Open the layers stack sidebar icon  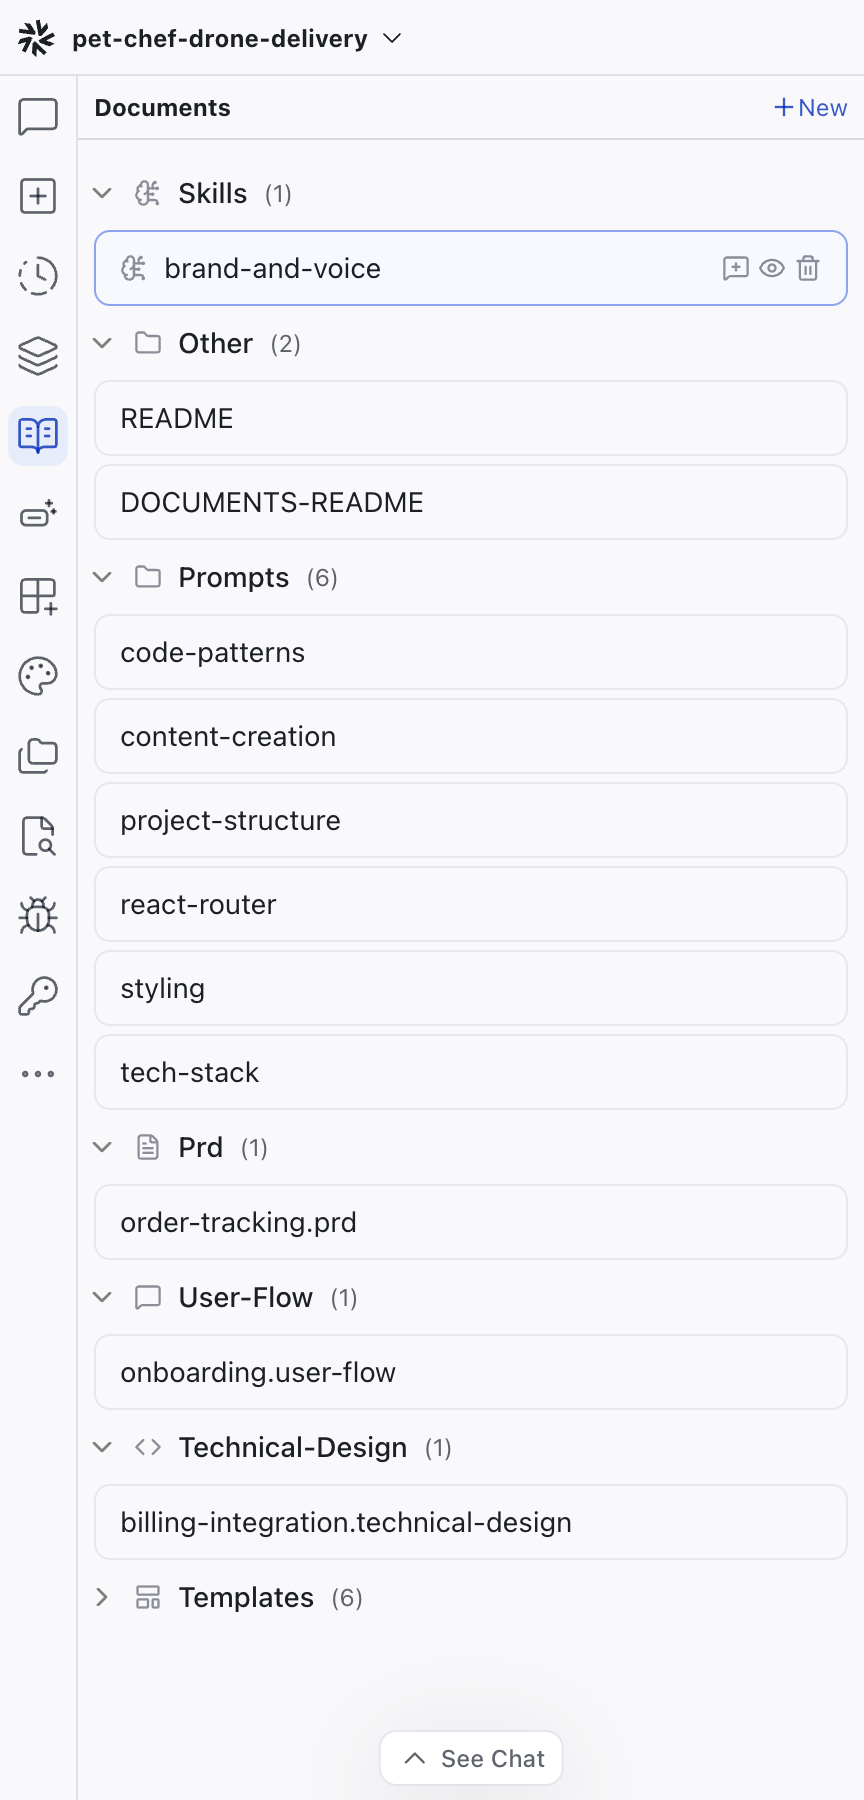click(x=38, y=356)
